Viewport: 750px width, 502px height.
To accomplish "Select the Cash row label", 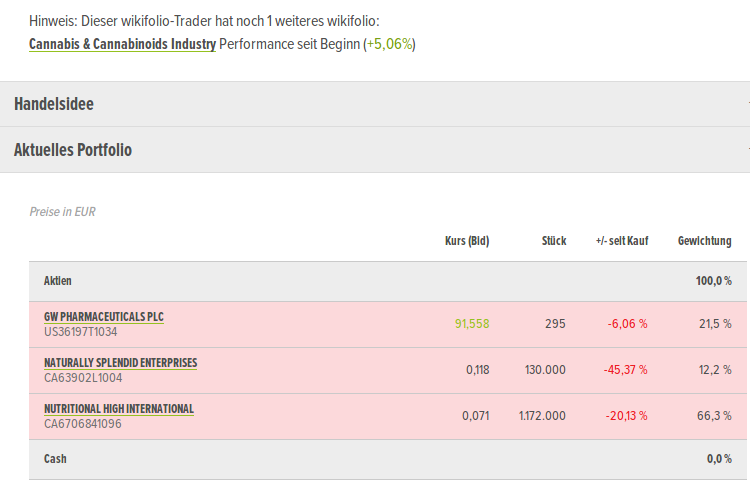I will (56, 459).
